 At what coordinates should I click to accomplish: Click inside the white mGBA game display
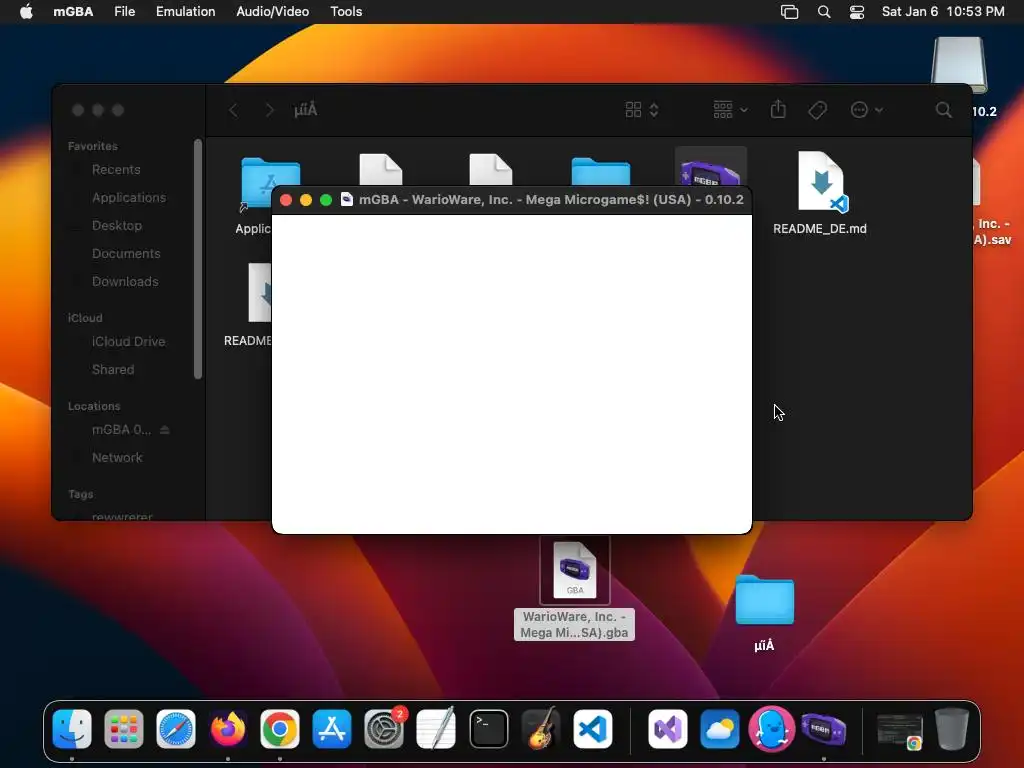point(511,374)
